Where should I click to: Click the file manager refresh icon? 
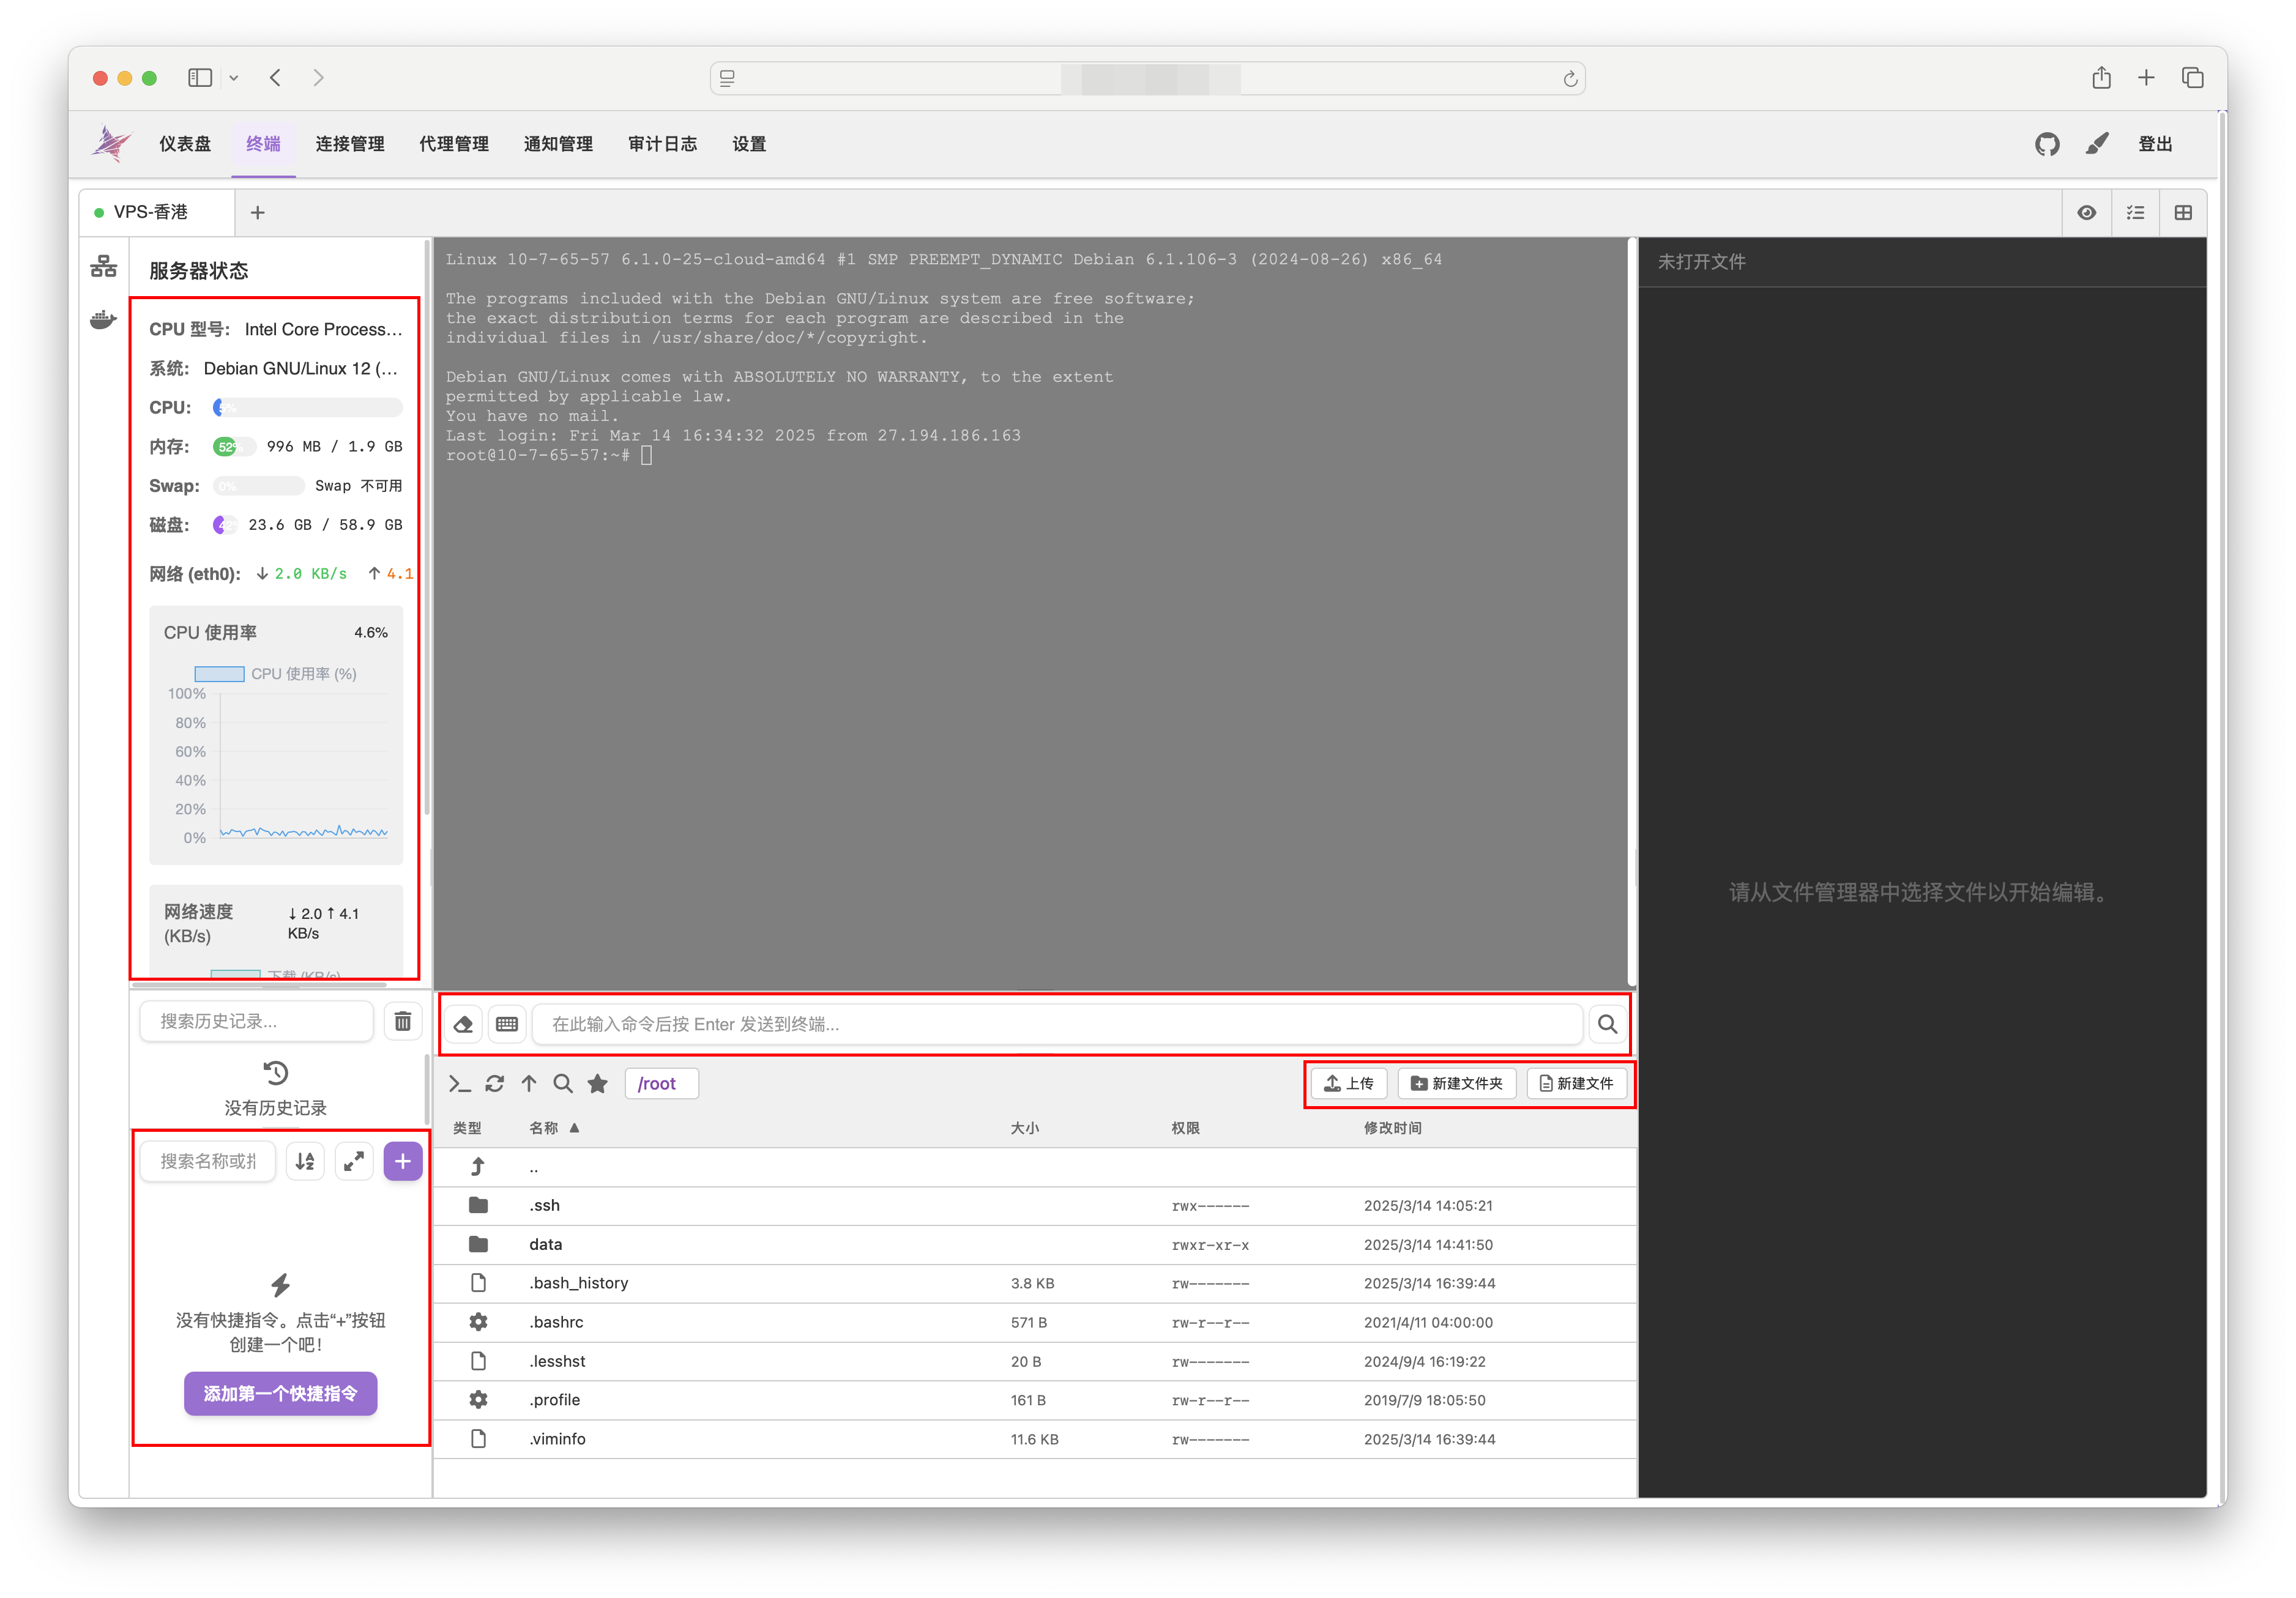494,1083
